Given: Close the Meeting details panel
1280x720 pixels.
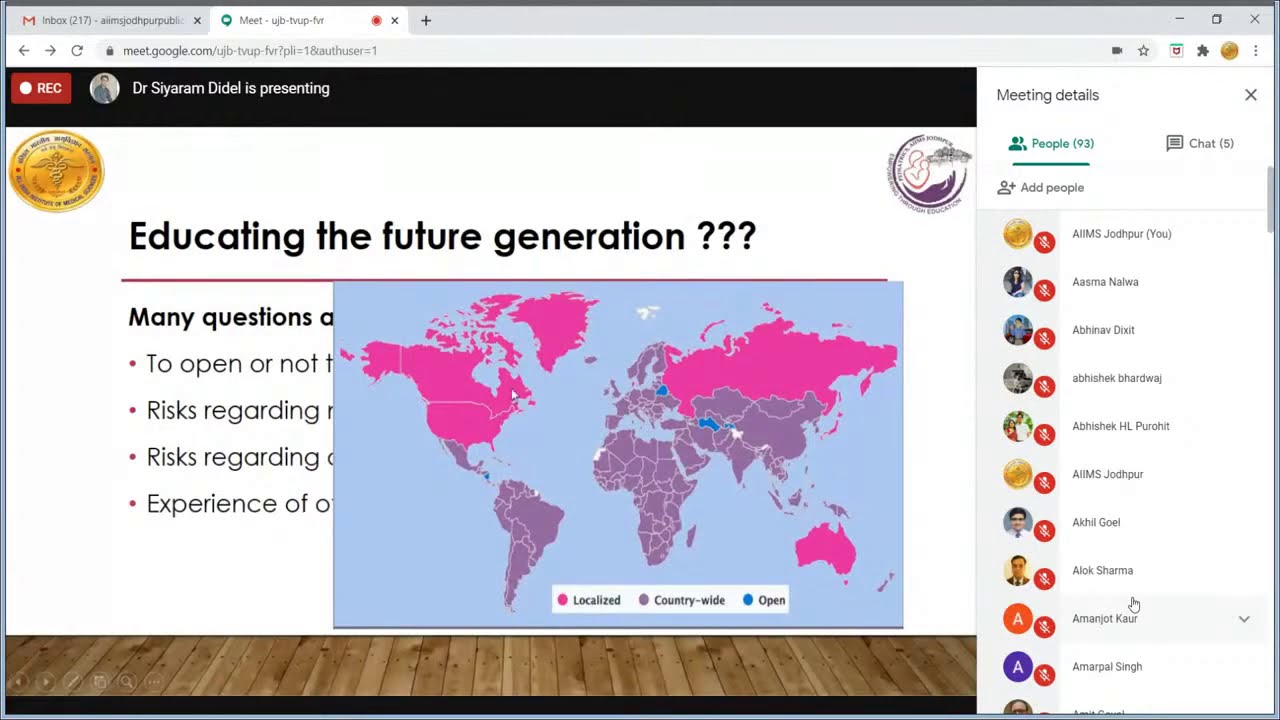Looking at the screenshot, I should 1250,95.
